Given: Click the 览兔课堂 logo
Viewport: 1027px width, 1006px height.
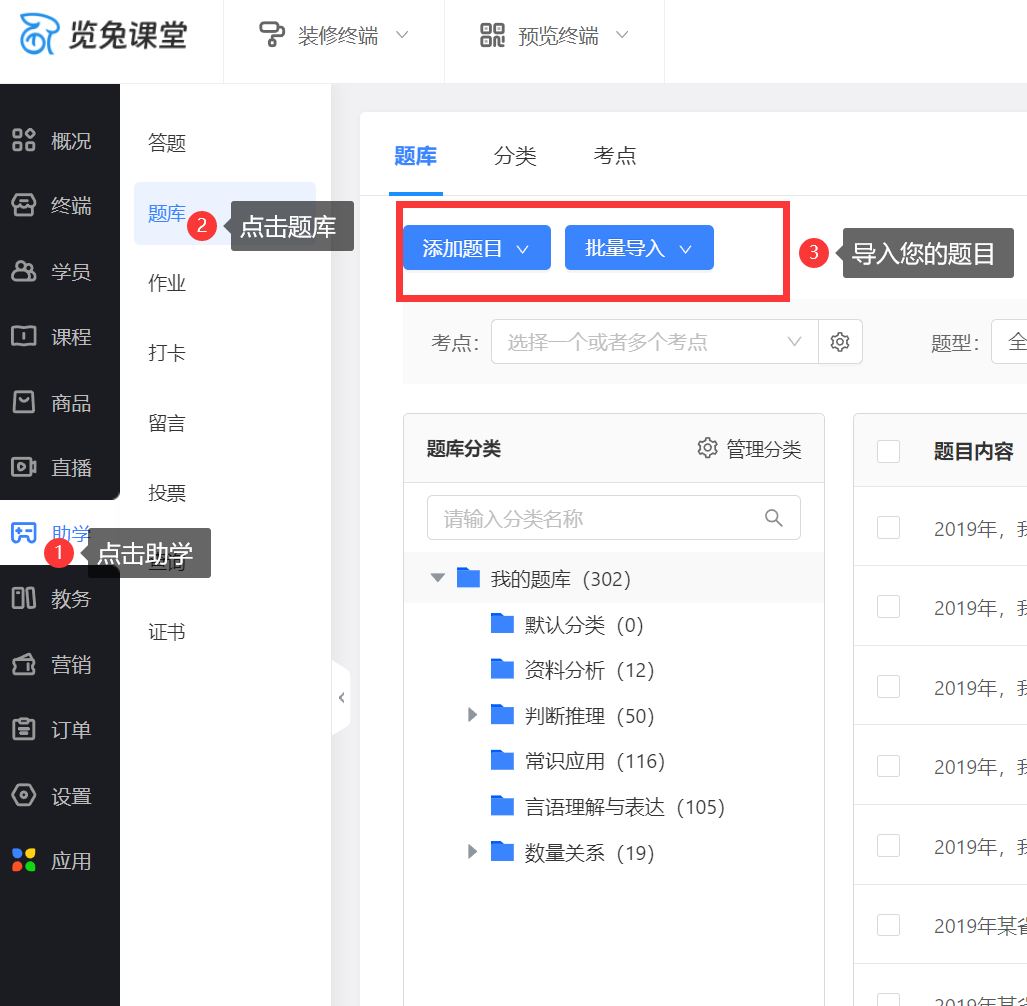Looking at the screenshot, I should pyautogui.click(x=103, y=34).
